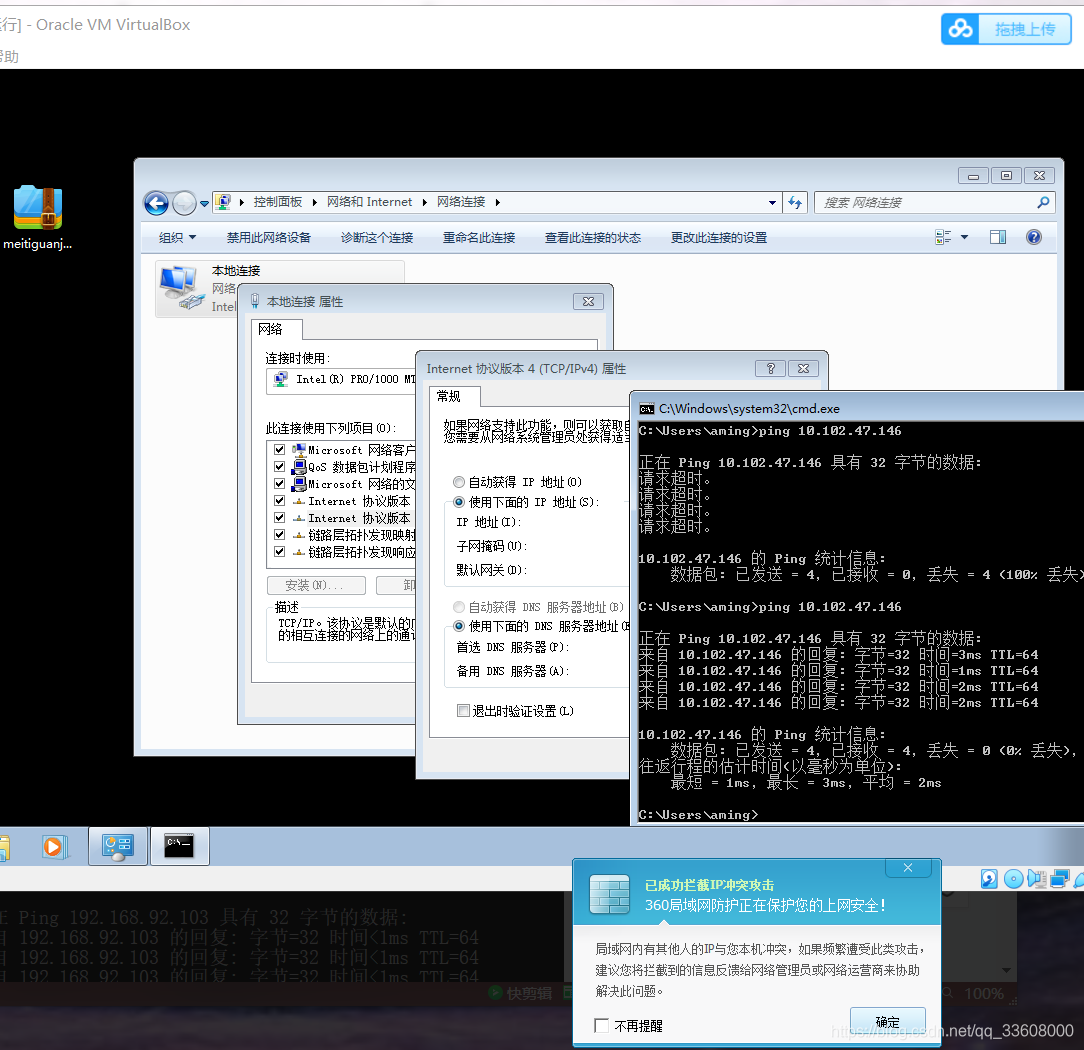
Task: Click the cmd.exe title bar icon
Action: (x=646, y=409)
